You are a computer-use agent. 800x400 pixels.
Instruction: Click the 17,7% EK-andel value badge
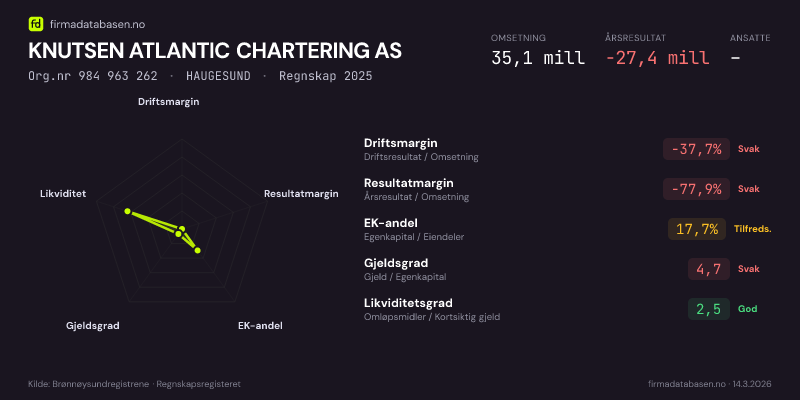[x=697, y=229]
